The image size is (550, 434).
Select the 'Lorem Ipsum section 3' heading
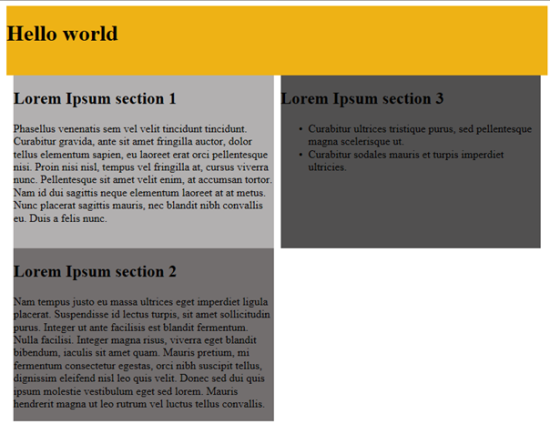coord(362,99)
